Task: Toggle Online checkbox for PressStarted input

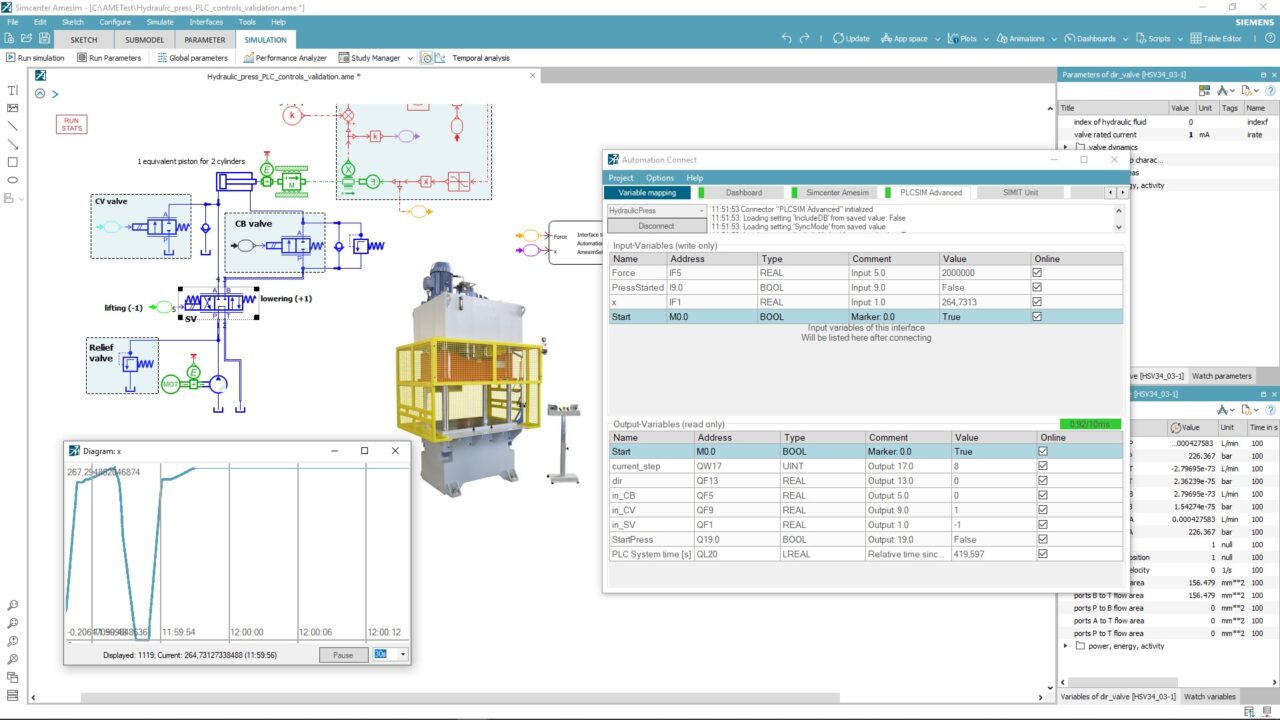Action: coord(1039,287)
